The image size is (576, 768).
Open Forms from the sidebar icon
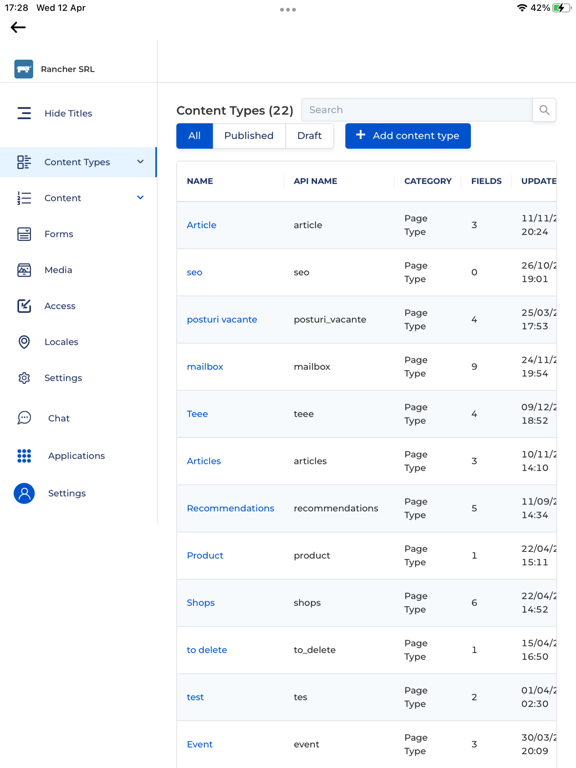click(24, 234)
